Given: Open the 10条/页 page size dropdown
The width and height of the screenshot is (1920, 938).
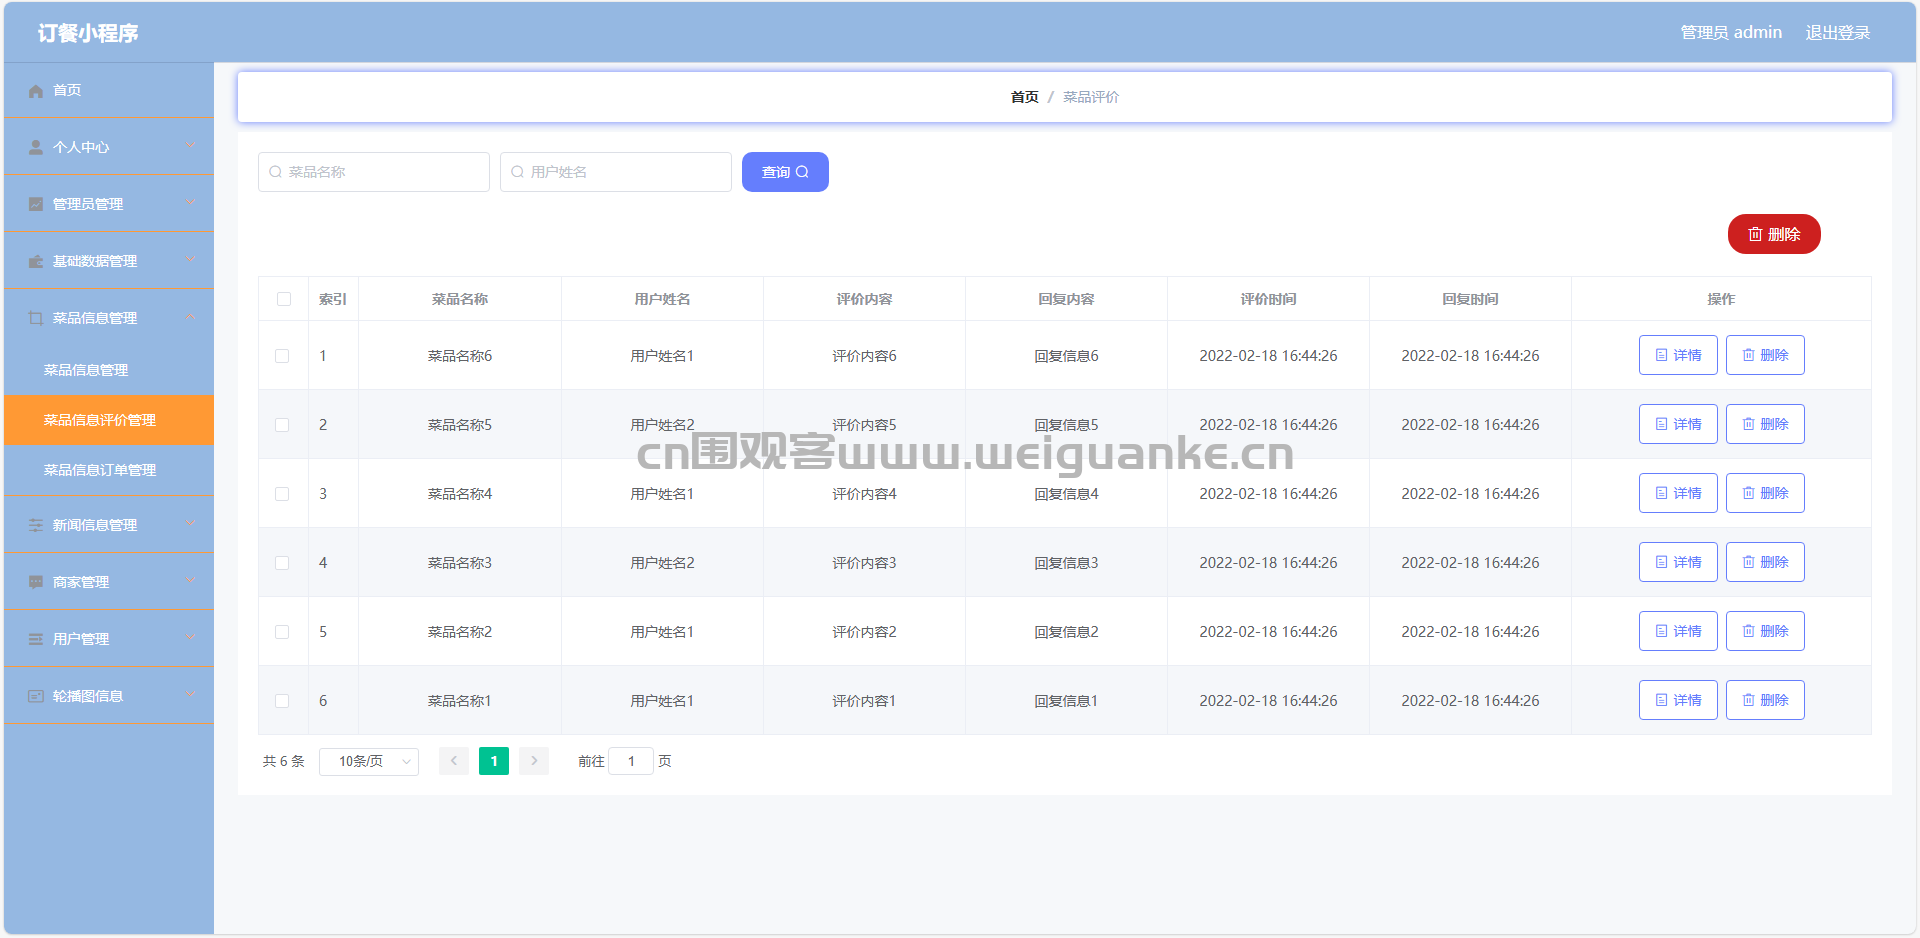Looking at the screenshot, I should pyautogui.click(x=369, y=762).
